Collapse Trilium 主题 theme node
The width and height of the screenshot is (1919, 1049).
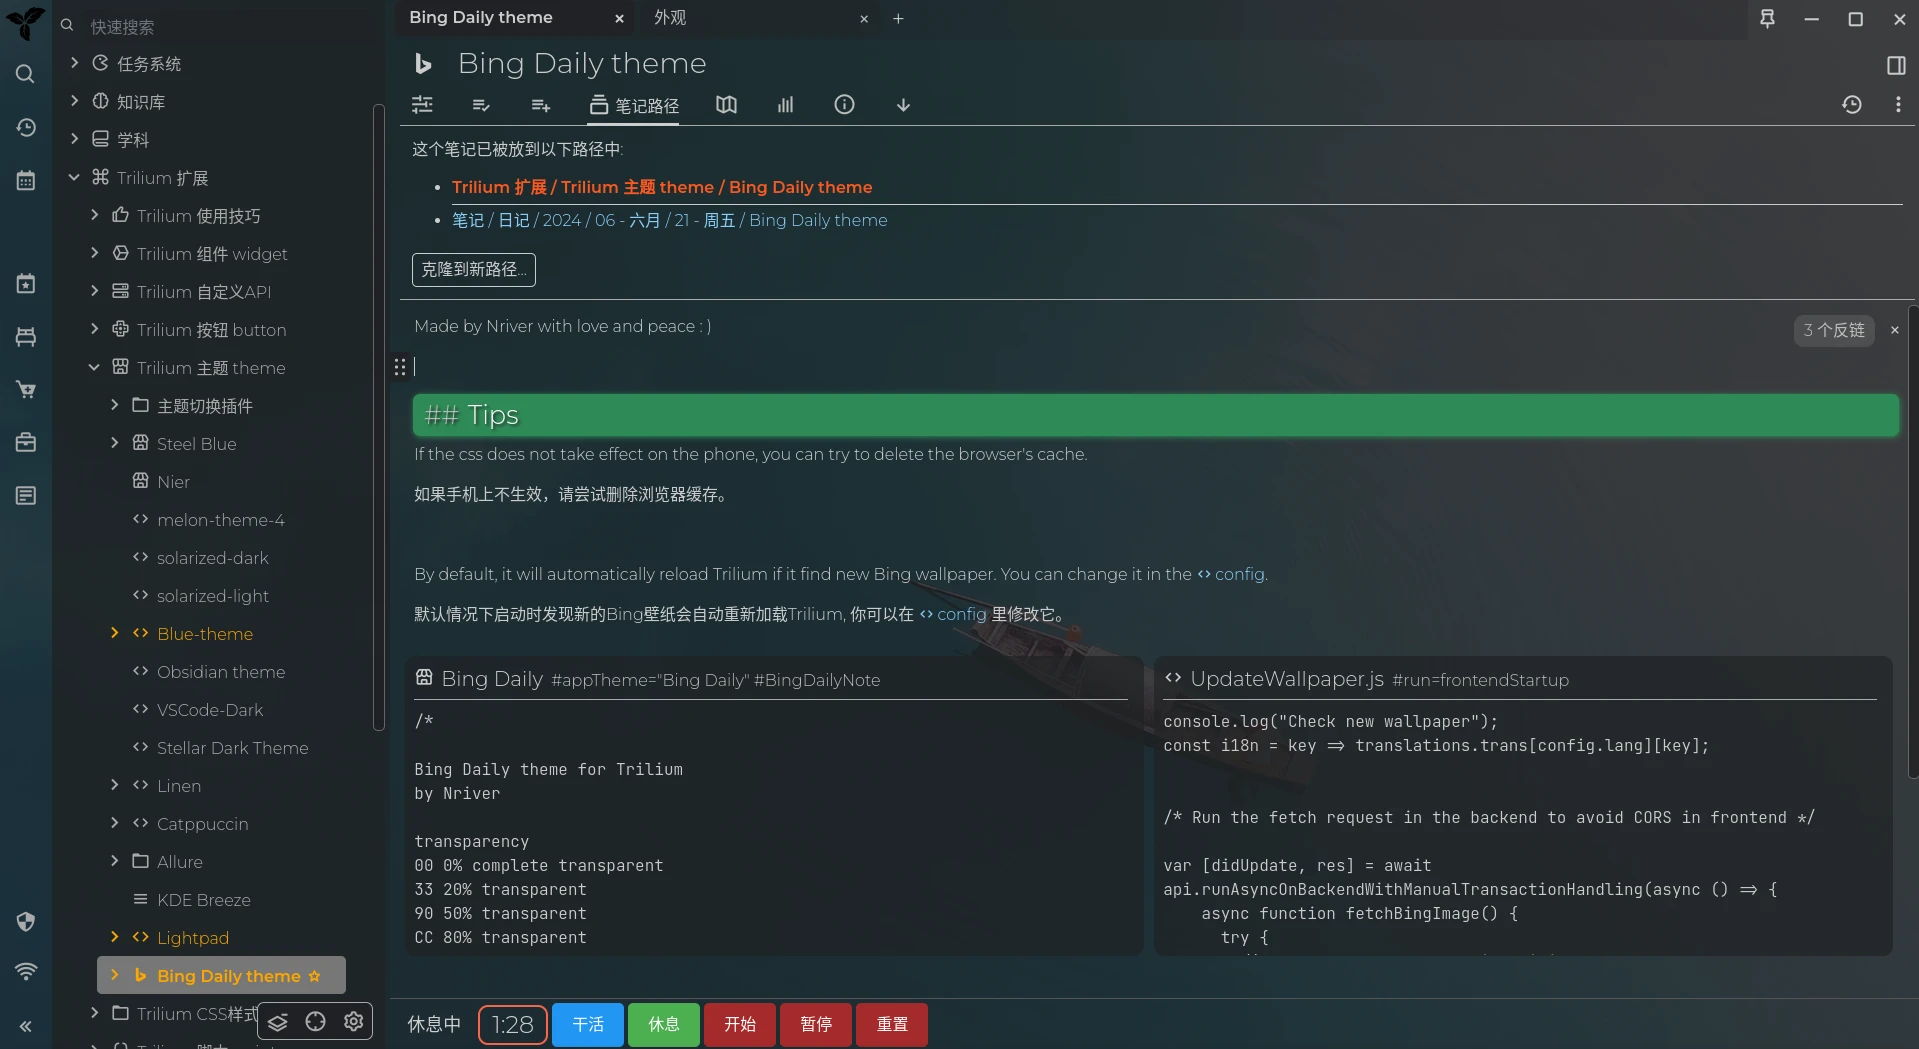94,367
